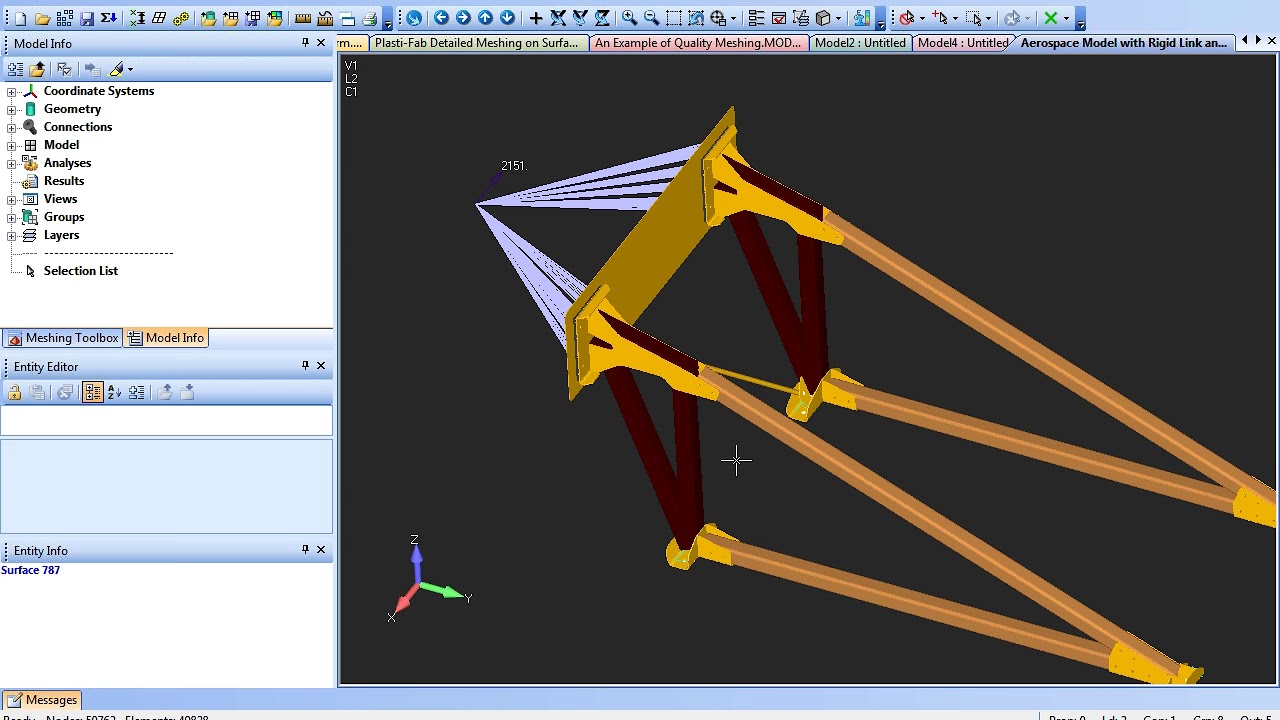The width and height of the screenshot is (1280, 720).
Task: Switch to Model2 : Untitled tab
Action: click(x=860, y=43)
